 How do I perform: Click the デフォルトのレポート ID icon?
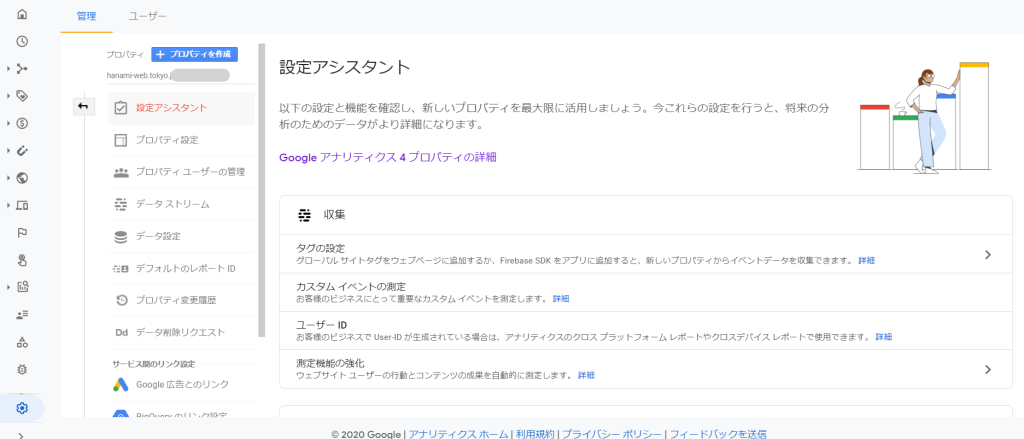point(121,268)
